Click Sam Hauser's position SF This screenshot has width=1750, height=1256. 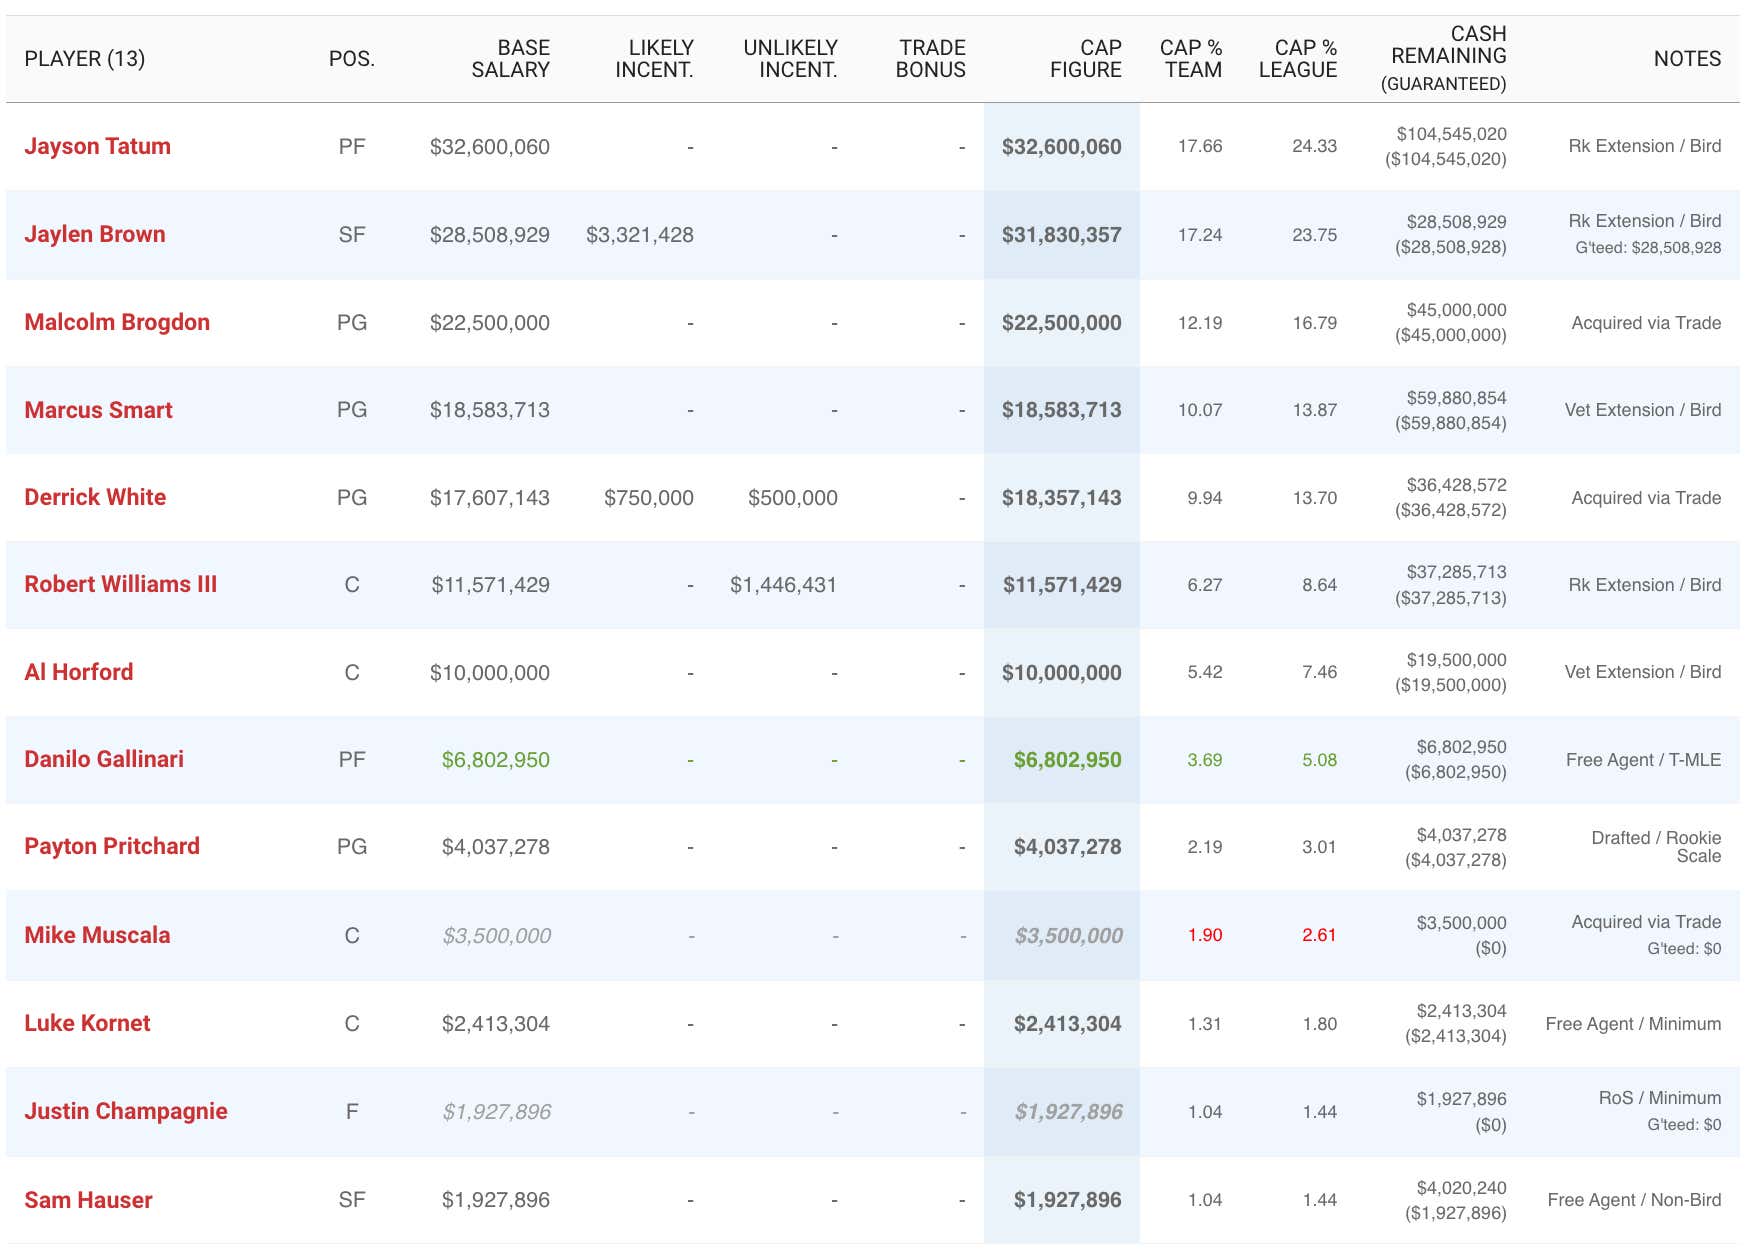pyautogui.click(x=352, y=1200)
